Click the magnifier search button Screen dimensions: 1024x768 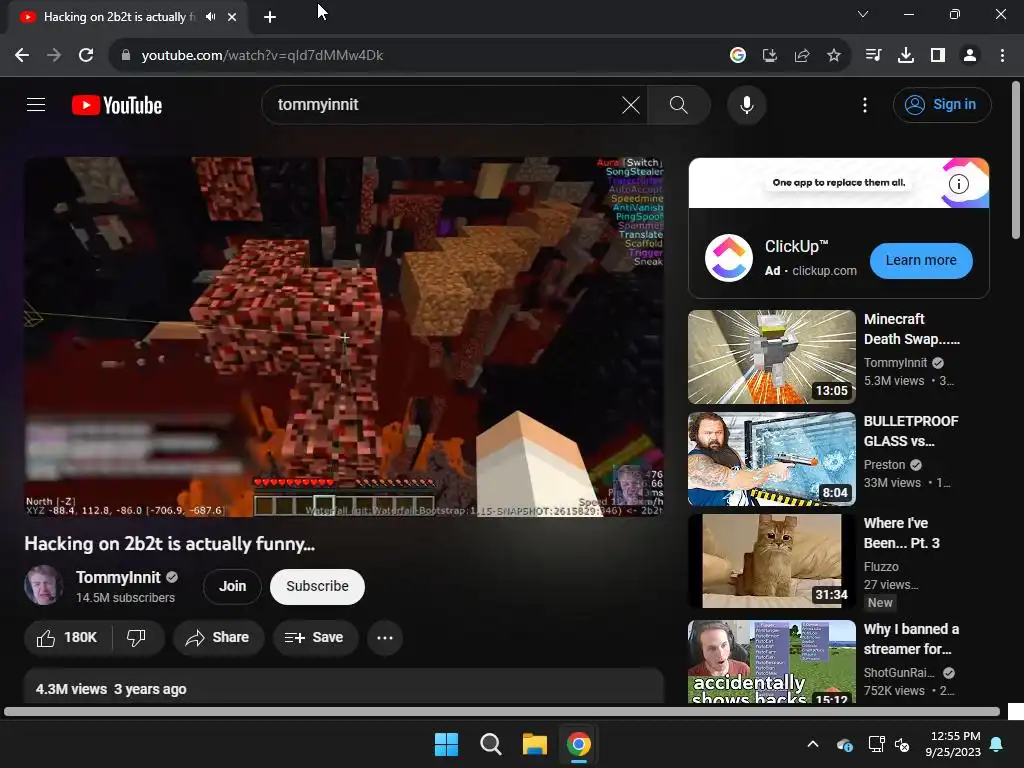679,104
